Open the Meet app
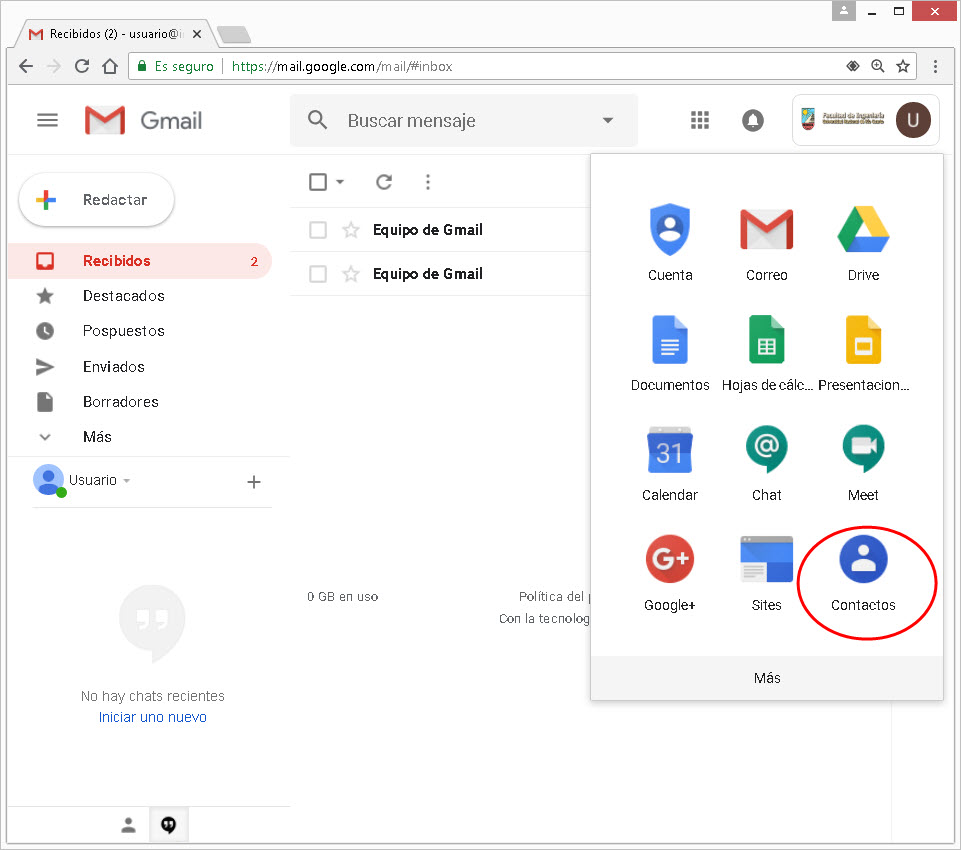 (863, 464)
